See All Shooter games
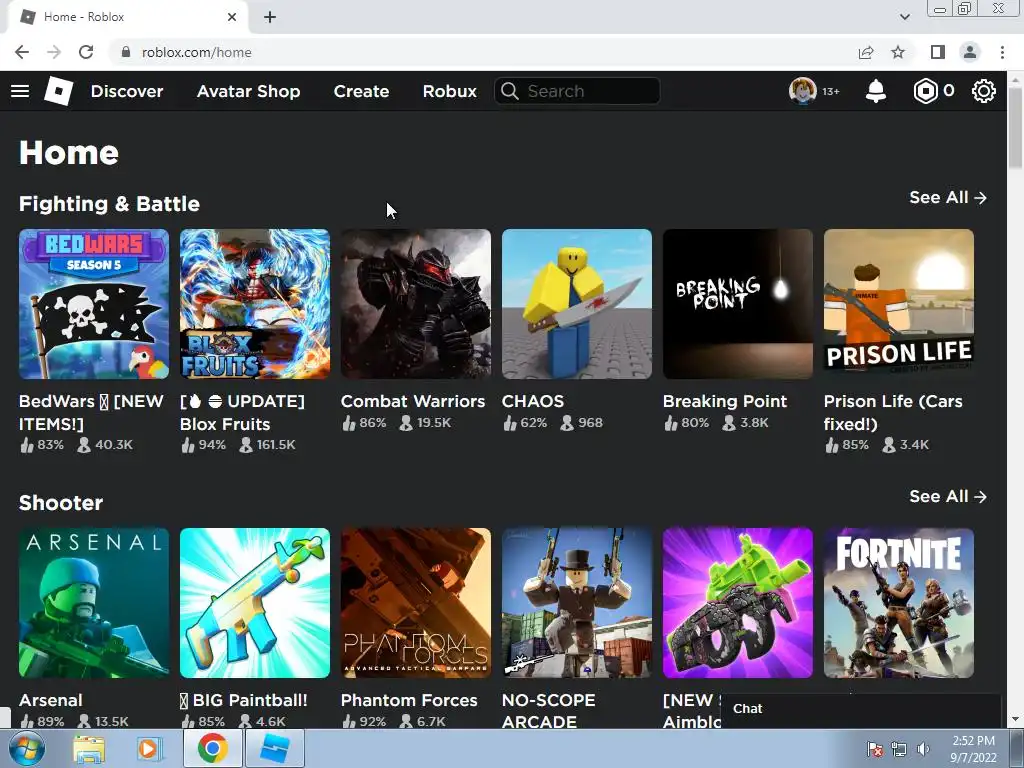This screenshot has width=1024, height=768. 948,496
